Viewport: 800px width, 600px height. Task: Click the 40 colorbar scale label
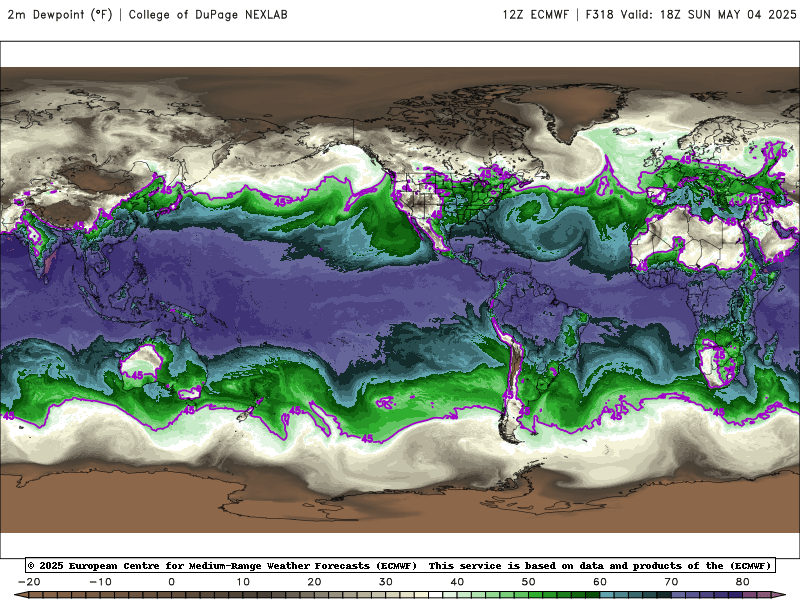click(x=458, y=582)
